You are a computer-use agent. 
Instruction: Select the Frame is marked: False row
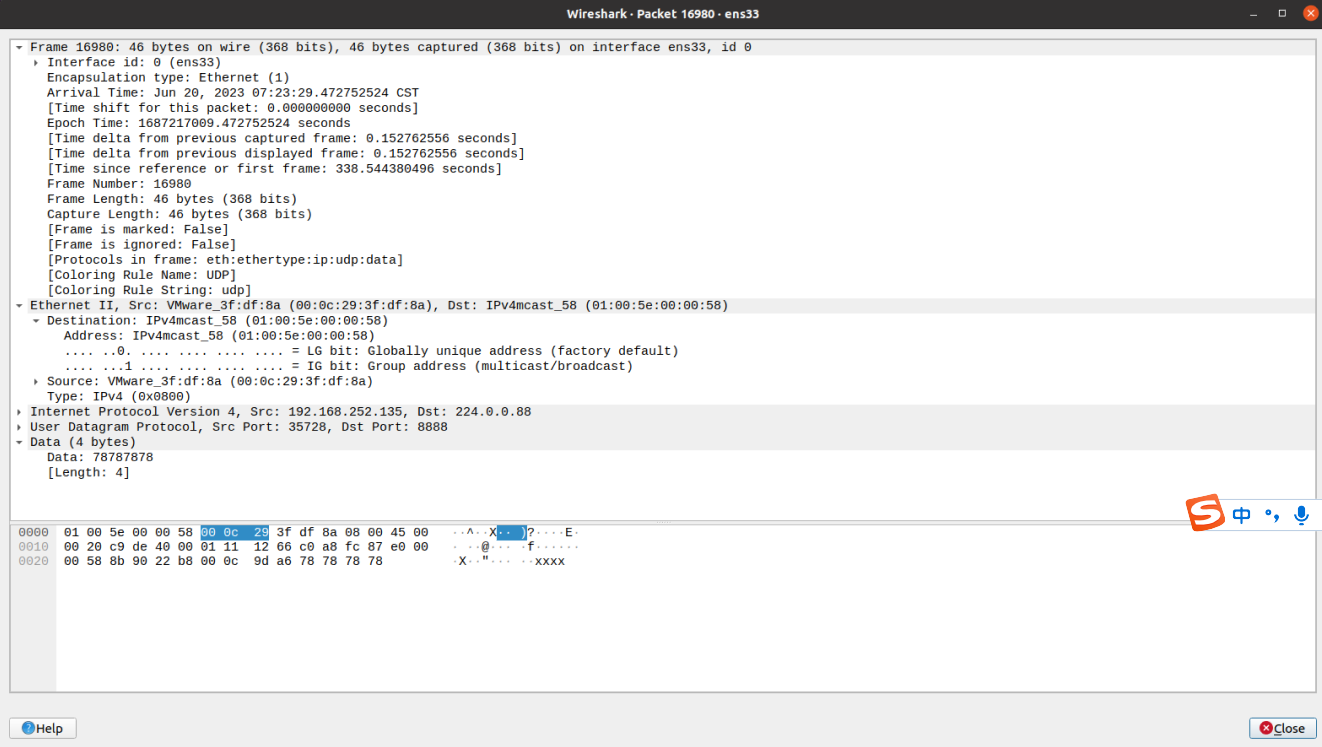664,229
